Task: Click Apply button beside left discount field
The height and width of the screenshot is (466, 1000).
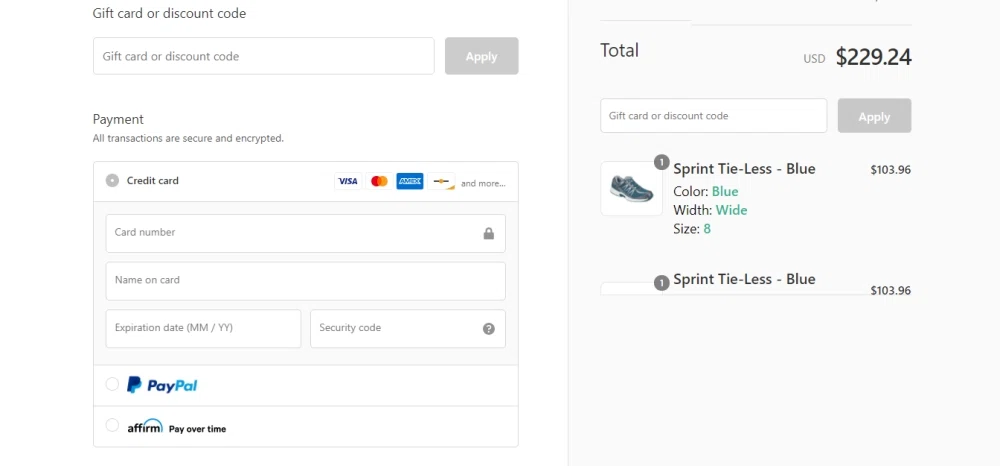Action: [x=482, y=56]
